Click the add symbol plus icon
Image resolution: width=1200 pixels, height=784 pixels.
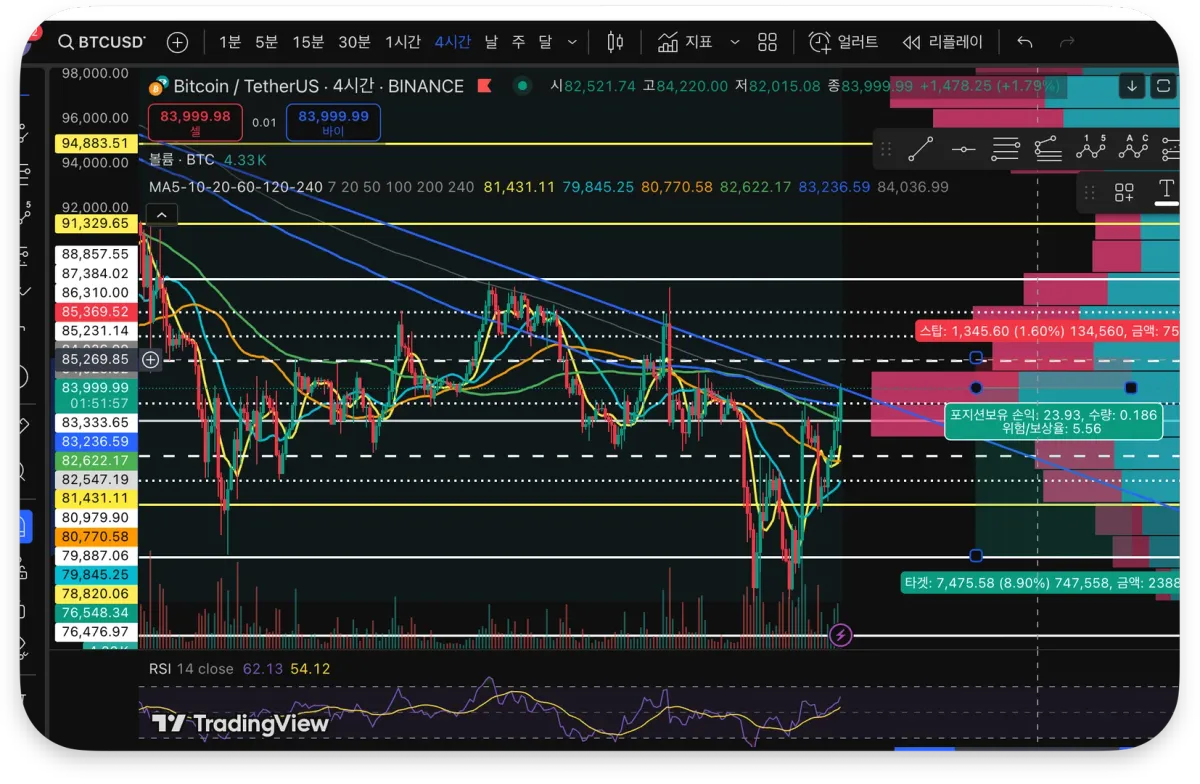(177, 42)
